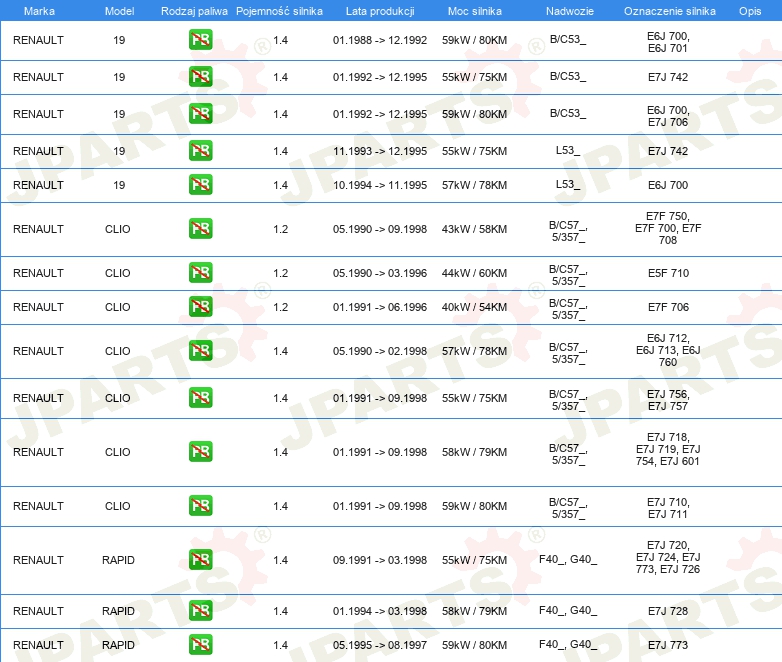The height and width of the screenshot is (662, 782).
Task: Click the fuel icon for Rapid 05.1995 -> 08.1997
Action: (x=200, y=645)
